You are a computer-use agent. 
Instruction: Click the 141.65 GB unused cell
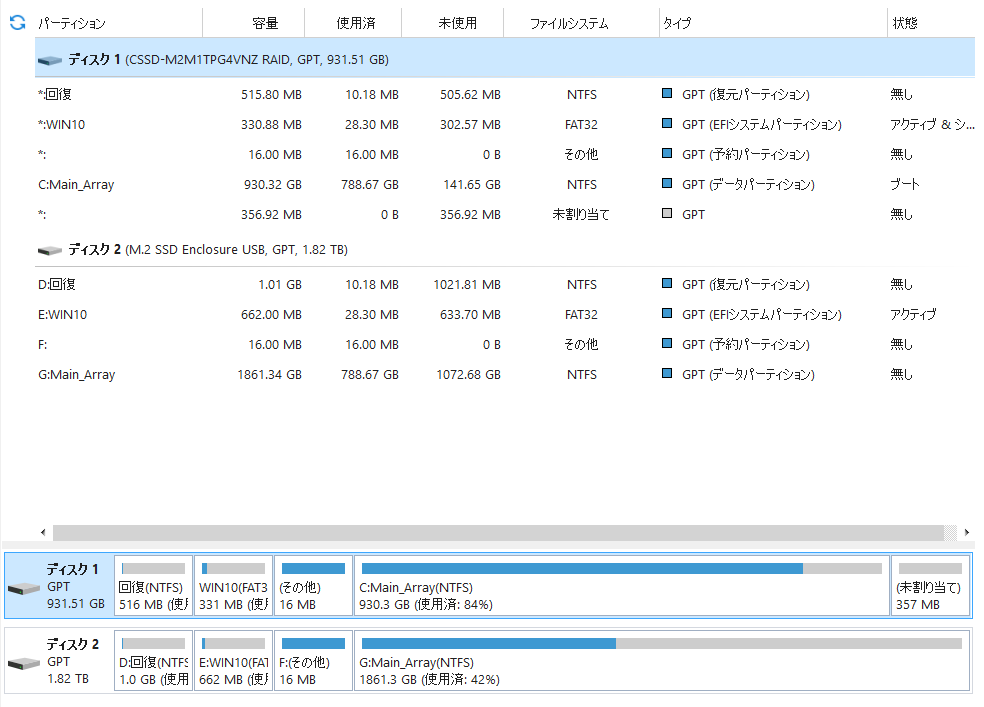pos(471,184)
